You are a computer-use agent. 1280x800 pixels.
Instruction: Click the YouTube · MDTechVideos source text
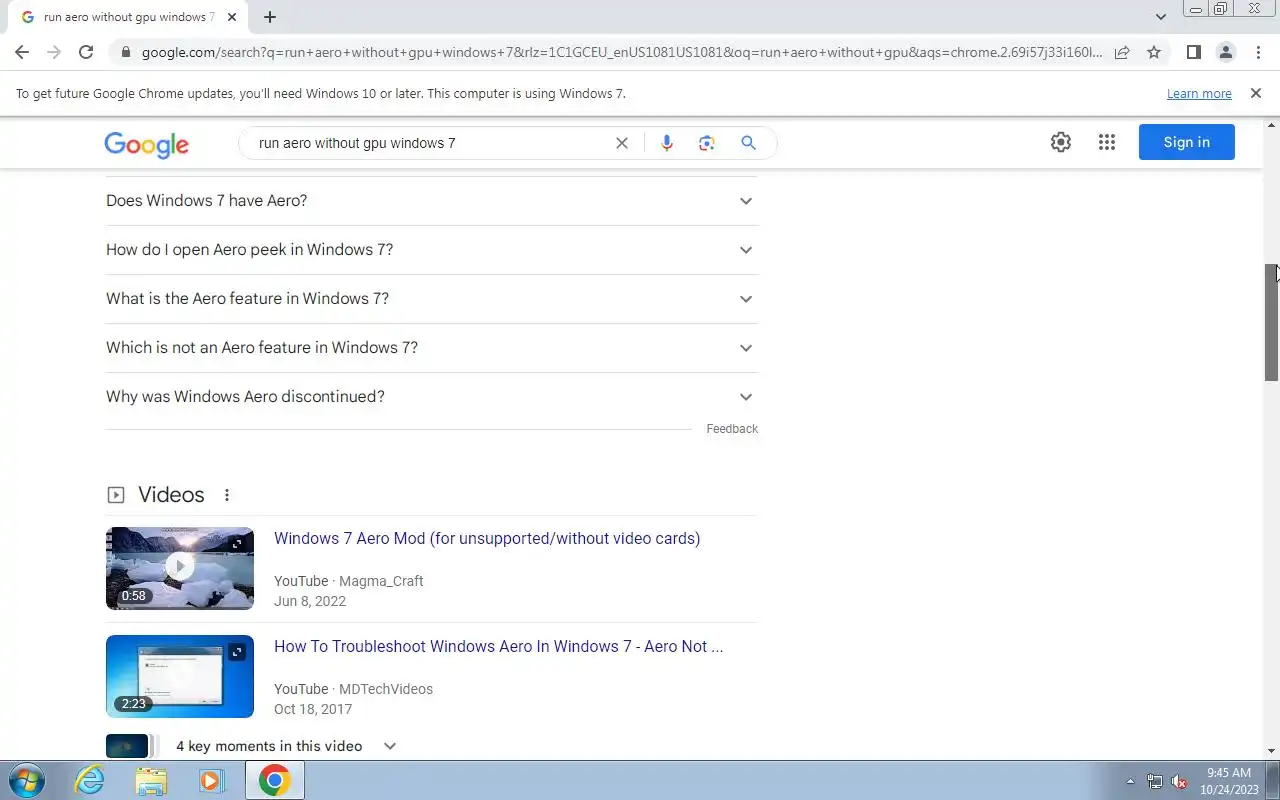[353, 689]
